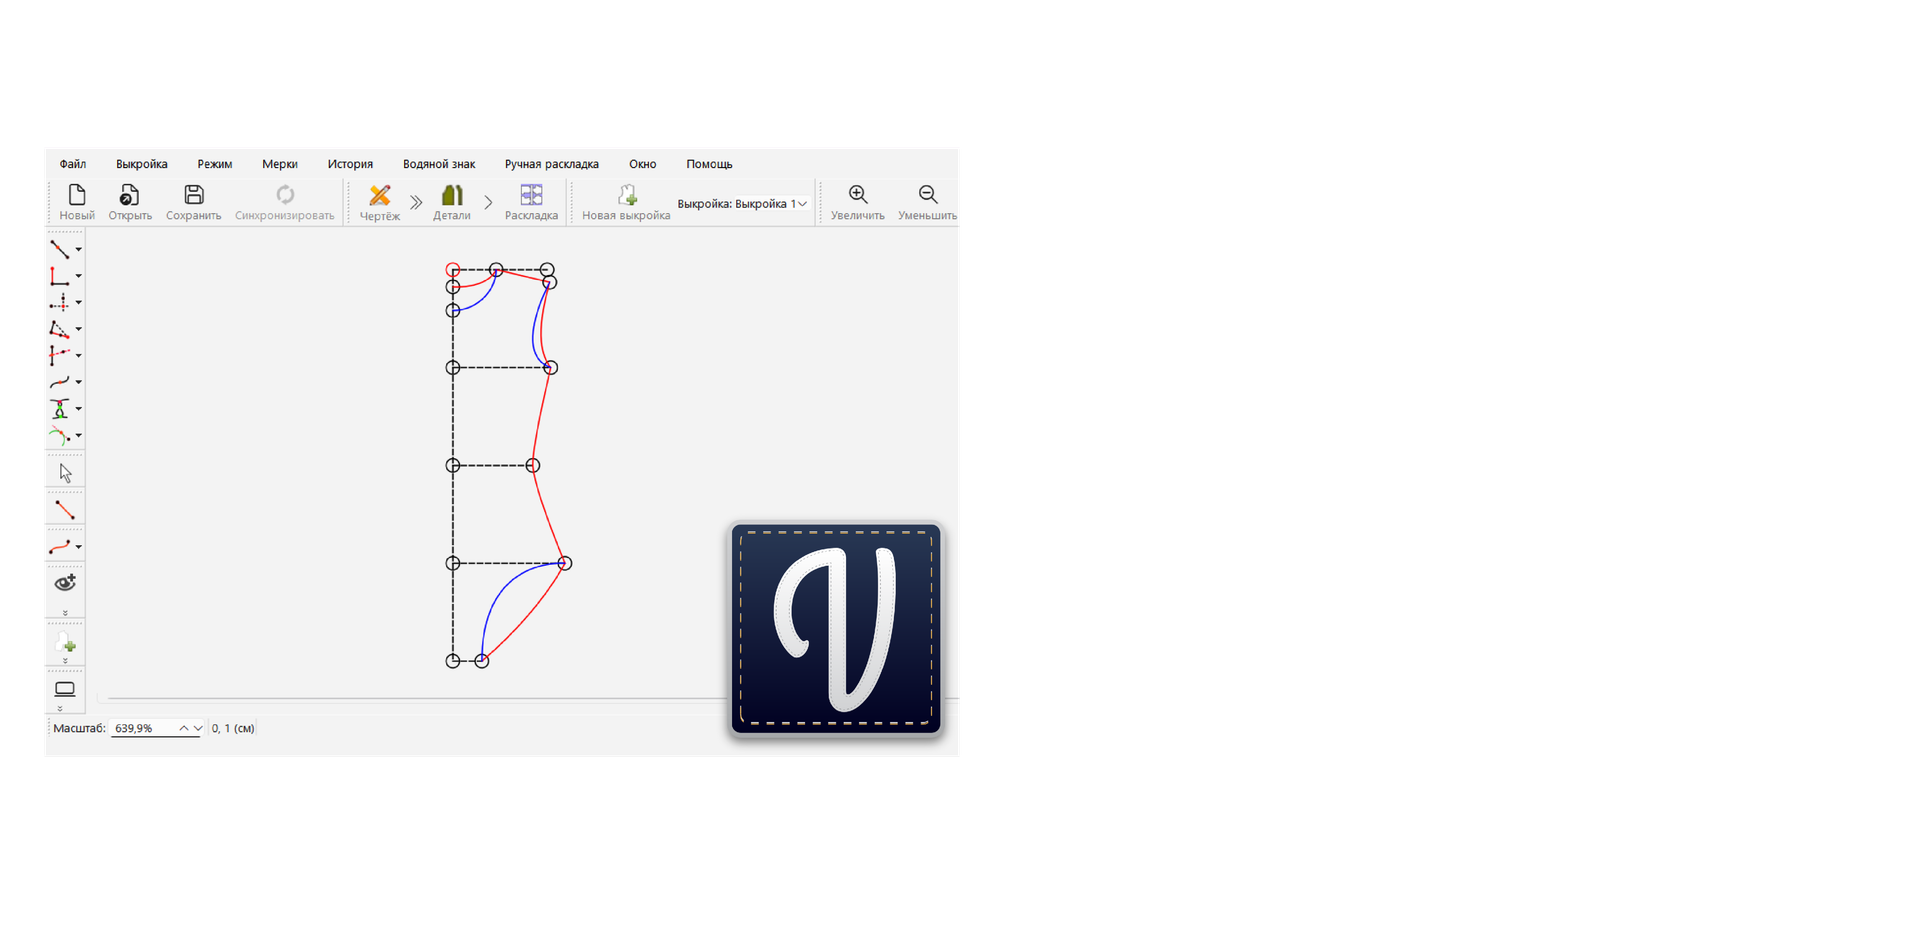Switch to Детали pieces mode
The height and width of the screenshot is (952, 1905).
(452, 202)
